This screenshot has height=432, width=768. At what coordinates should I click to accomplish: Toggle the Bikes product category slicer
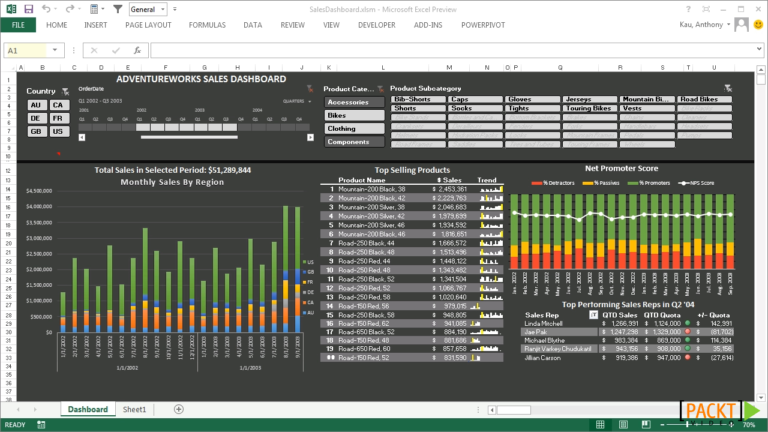click(x=355, y=115)
